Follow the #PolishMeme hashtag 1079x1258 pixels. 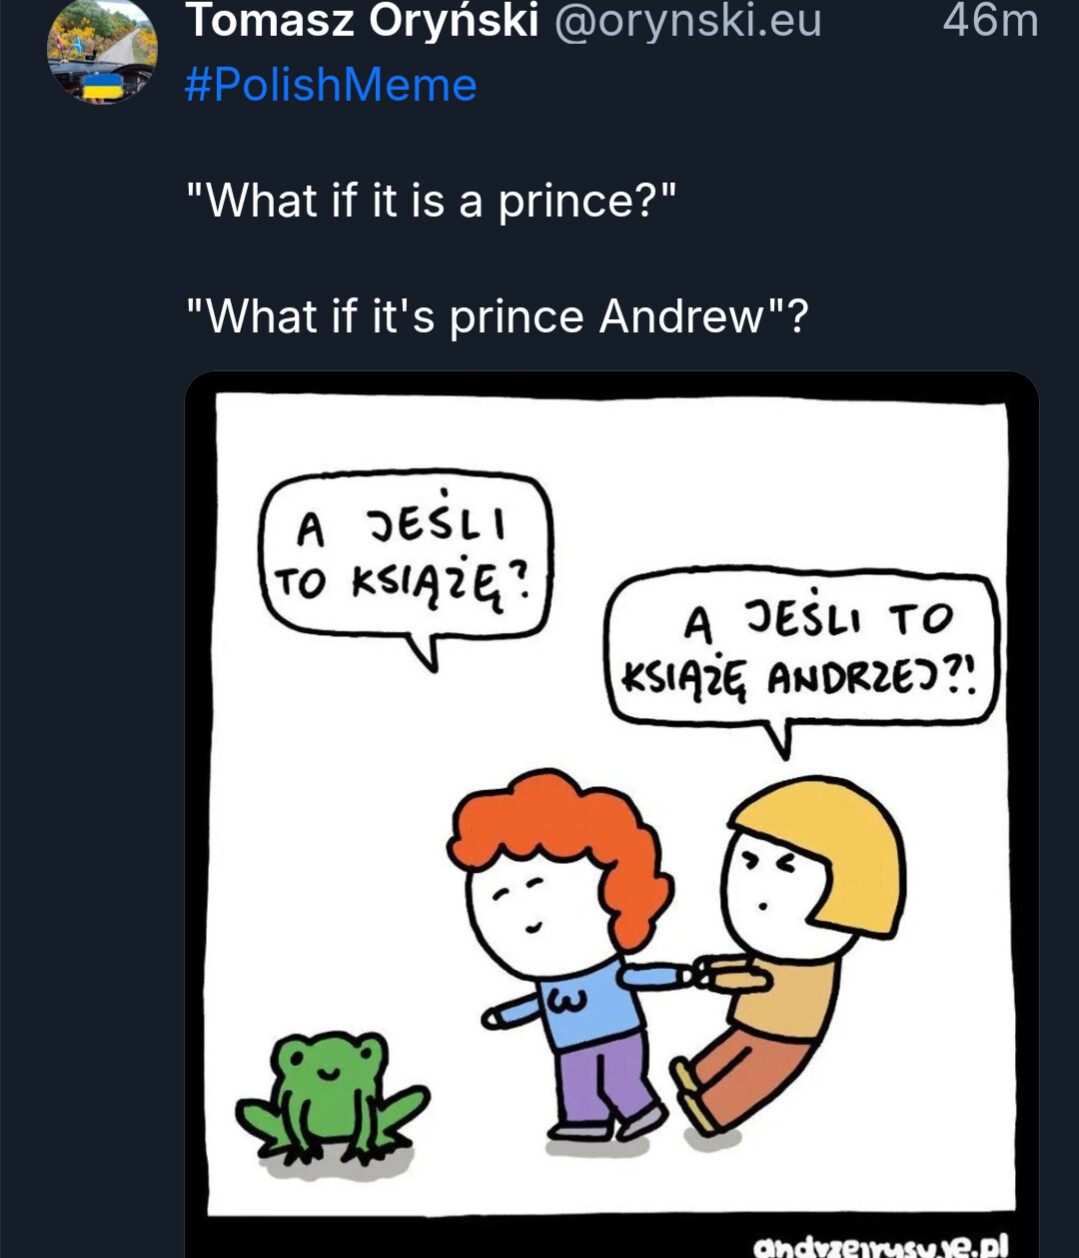point(331,85)
